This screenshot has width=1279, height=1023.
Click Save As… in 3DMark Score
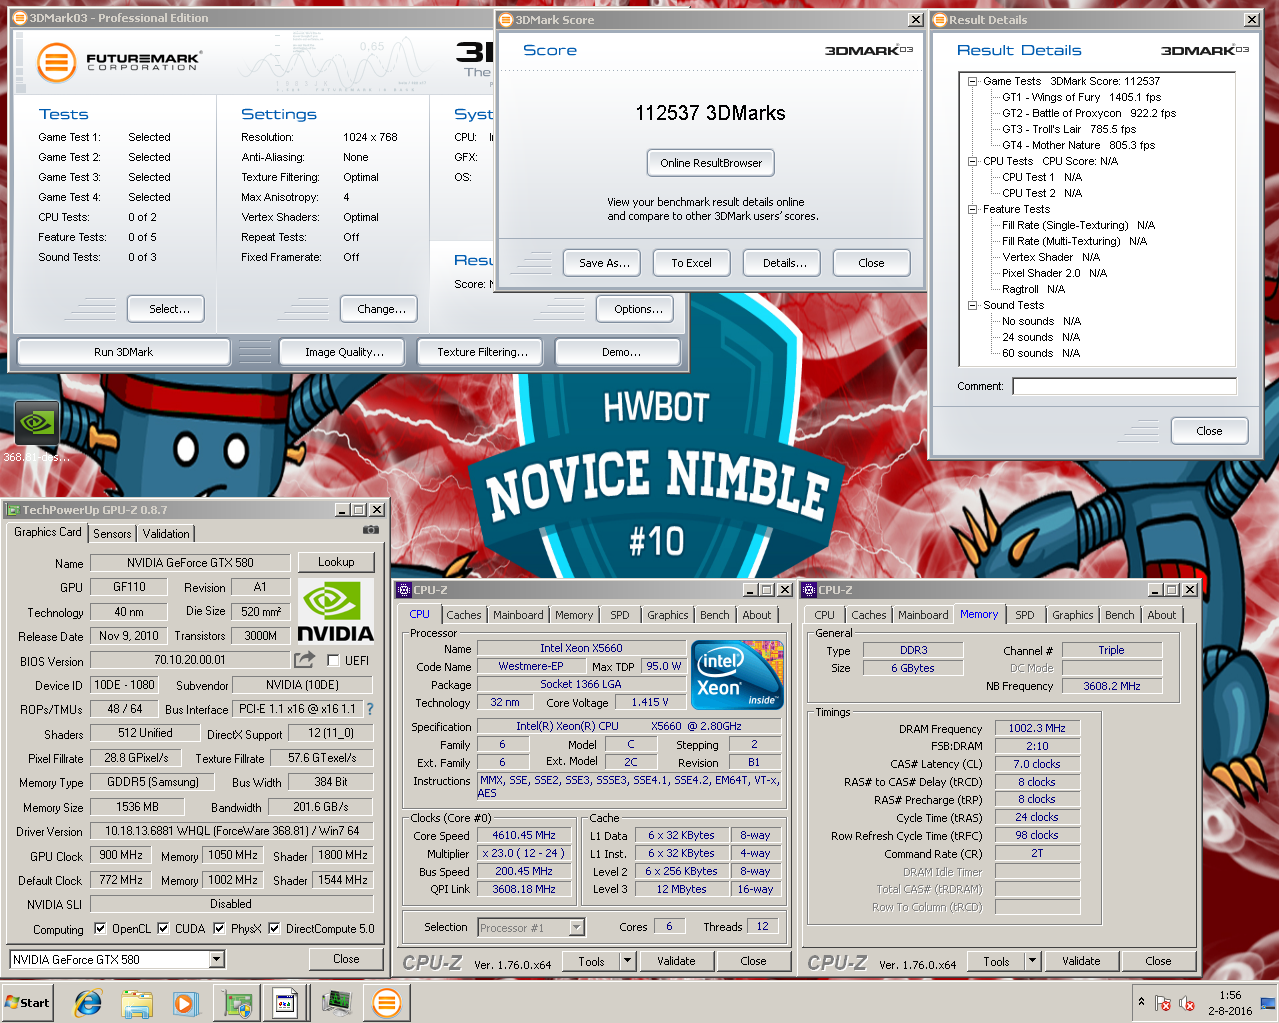[604, 263]
